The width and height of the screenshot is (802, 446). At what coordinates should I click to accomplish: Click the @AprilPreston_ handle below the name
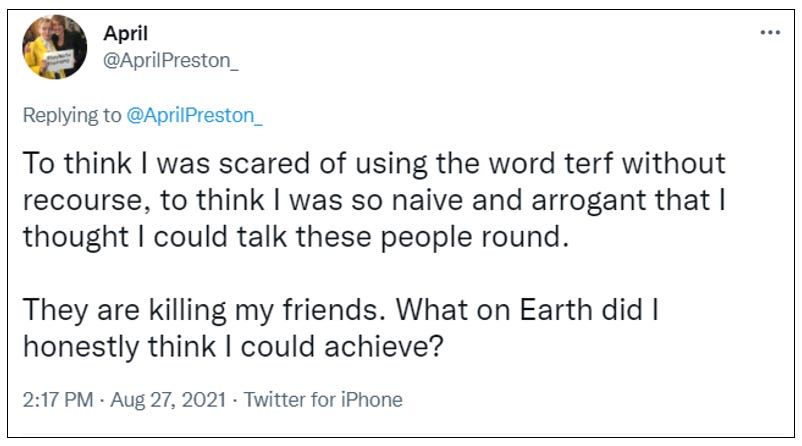(x=171, y=61)
